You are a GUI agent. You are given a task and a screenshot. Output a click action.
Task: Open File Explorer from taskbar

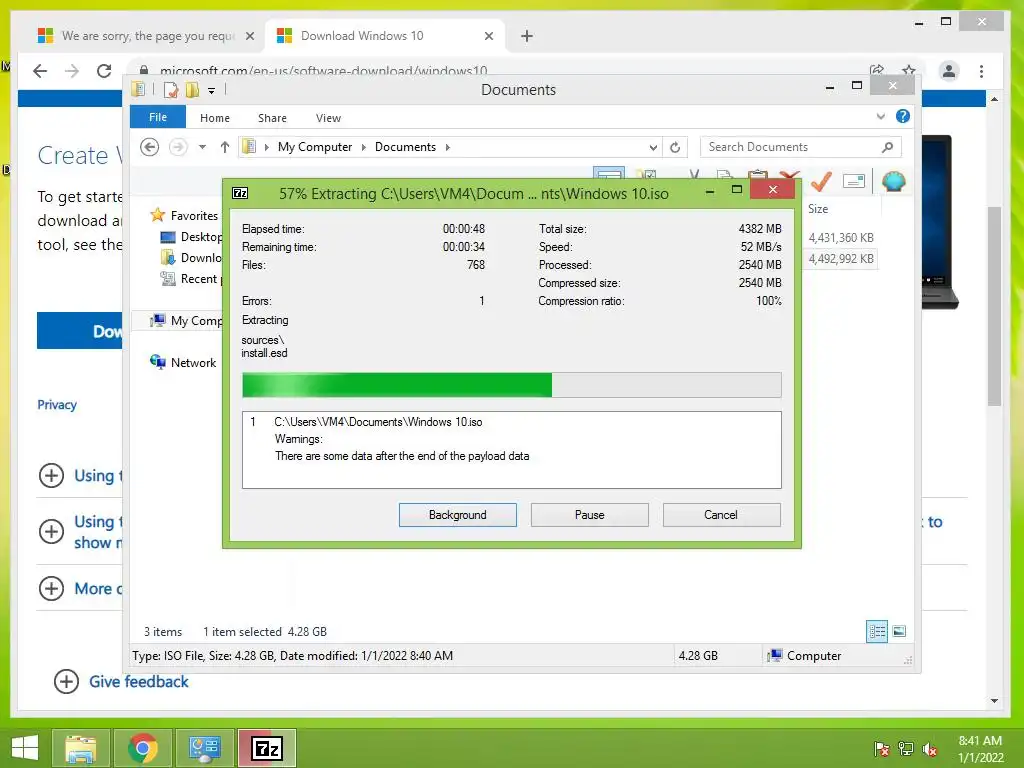coord(80,748)
